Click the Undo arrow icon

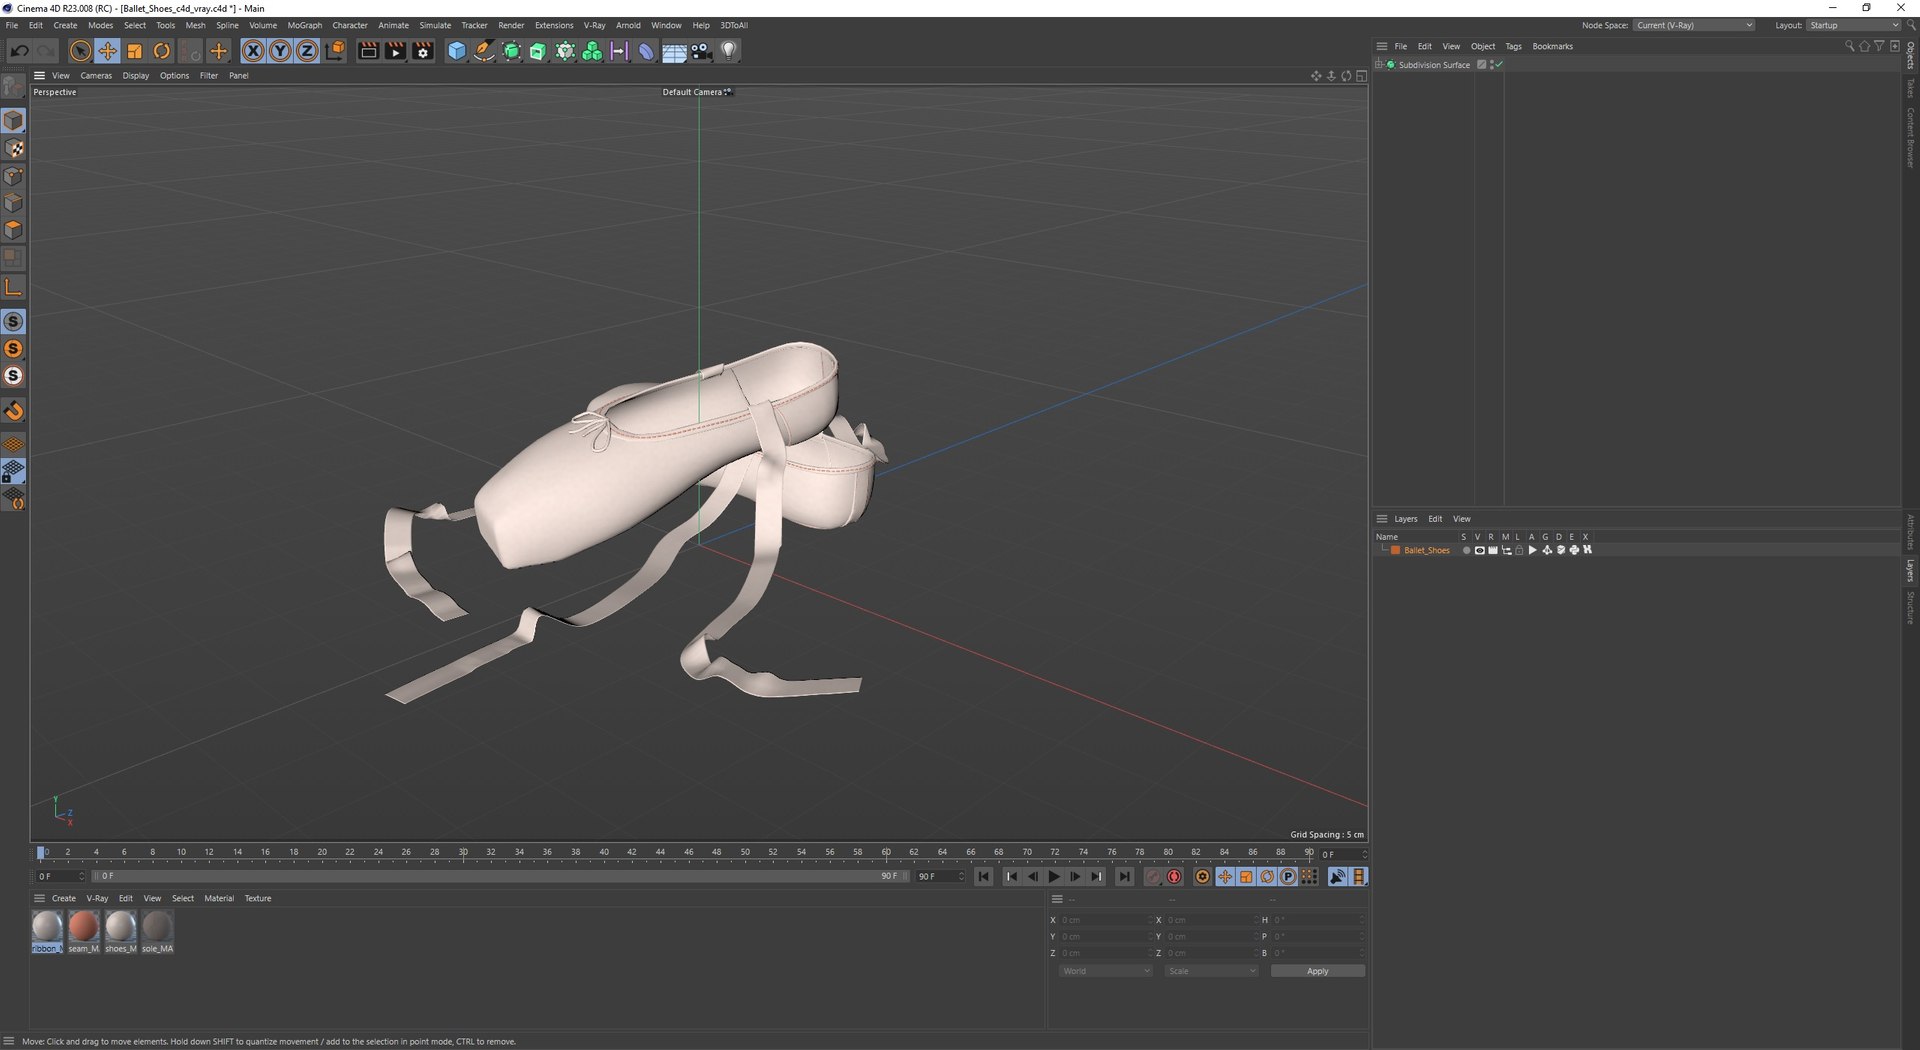[19, 51]
